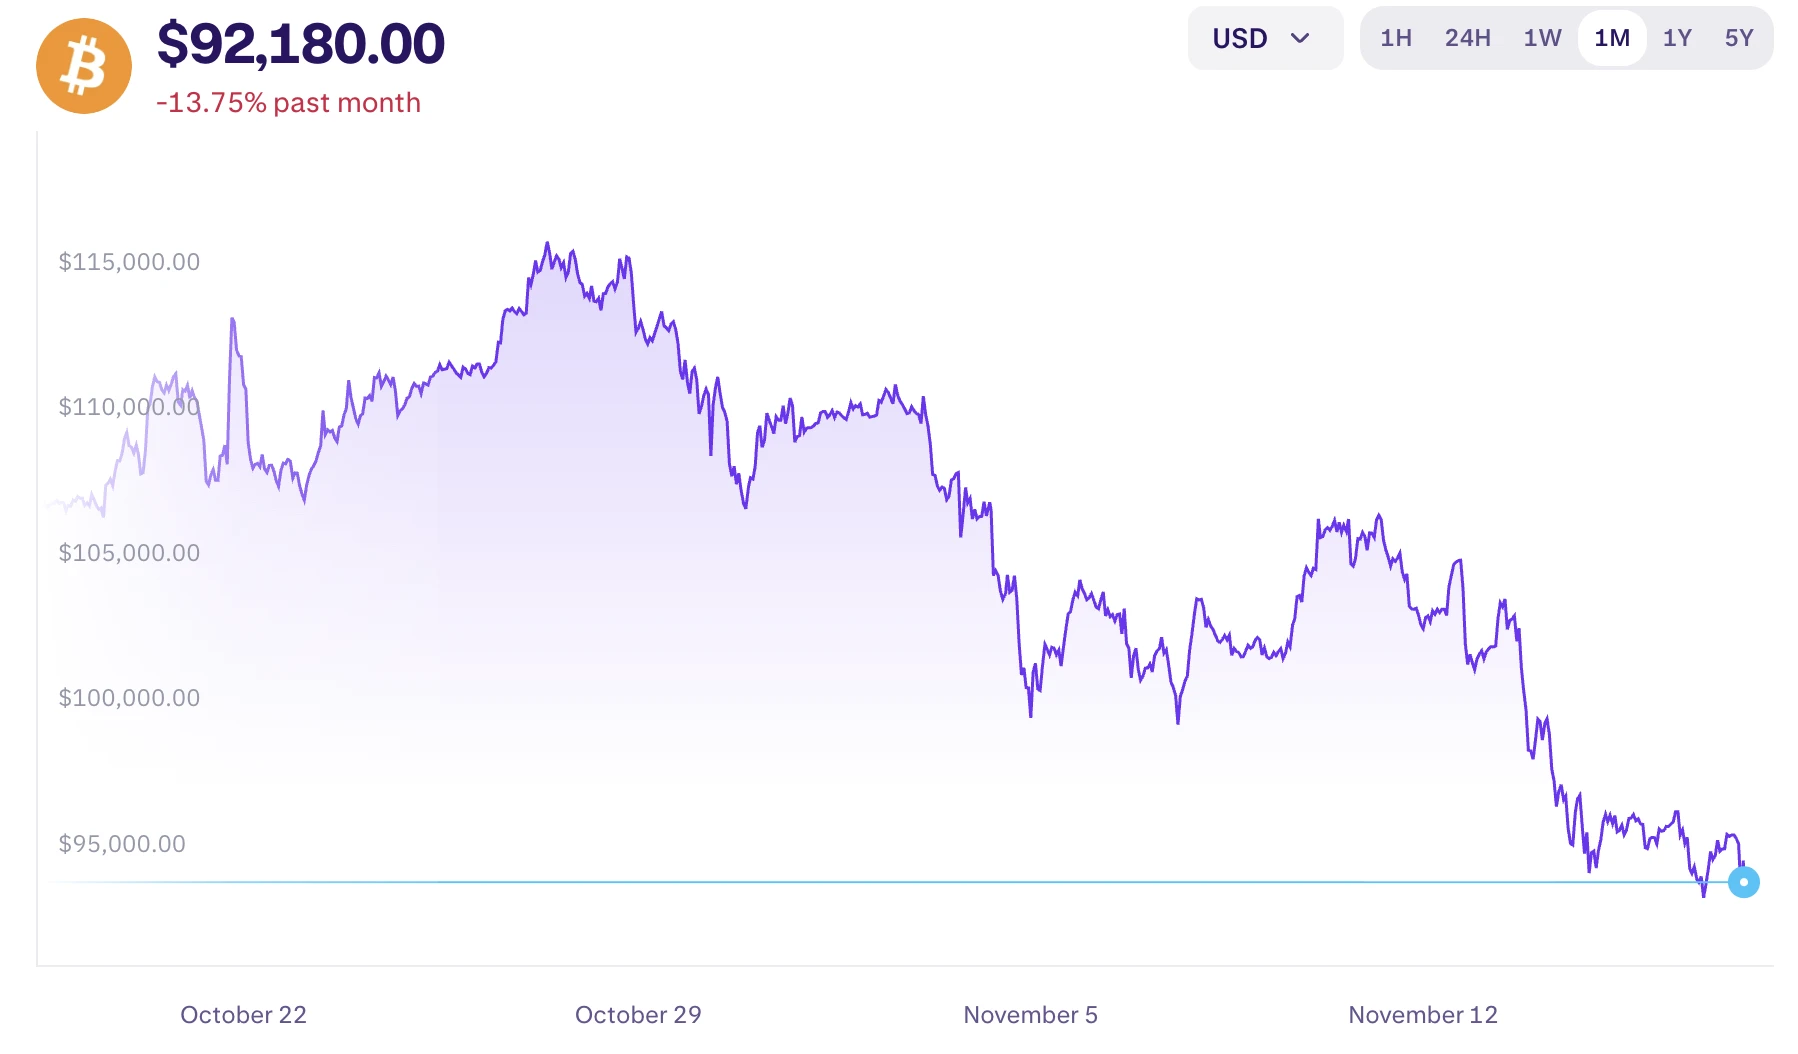Click the $95,000.00 axis label
The height and width of the screenshot is (1054, 1798).
pos(122,843)
